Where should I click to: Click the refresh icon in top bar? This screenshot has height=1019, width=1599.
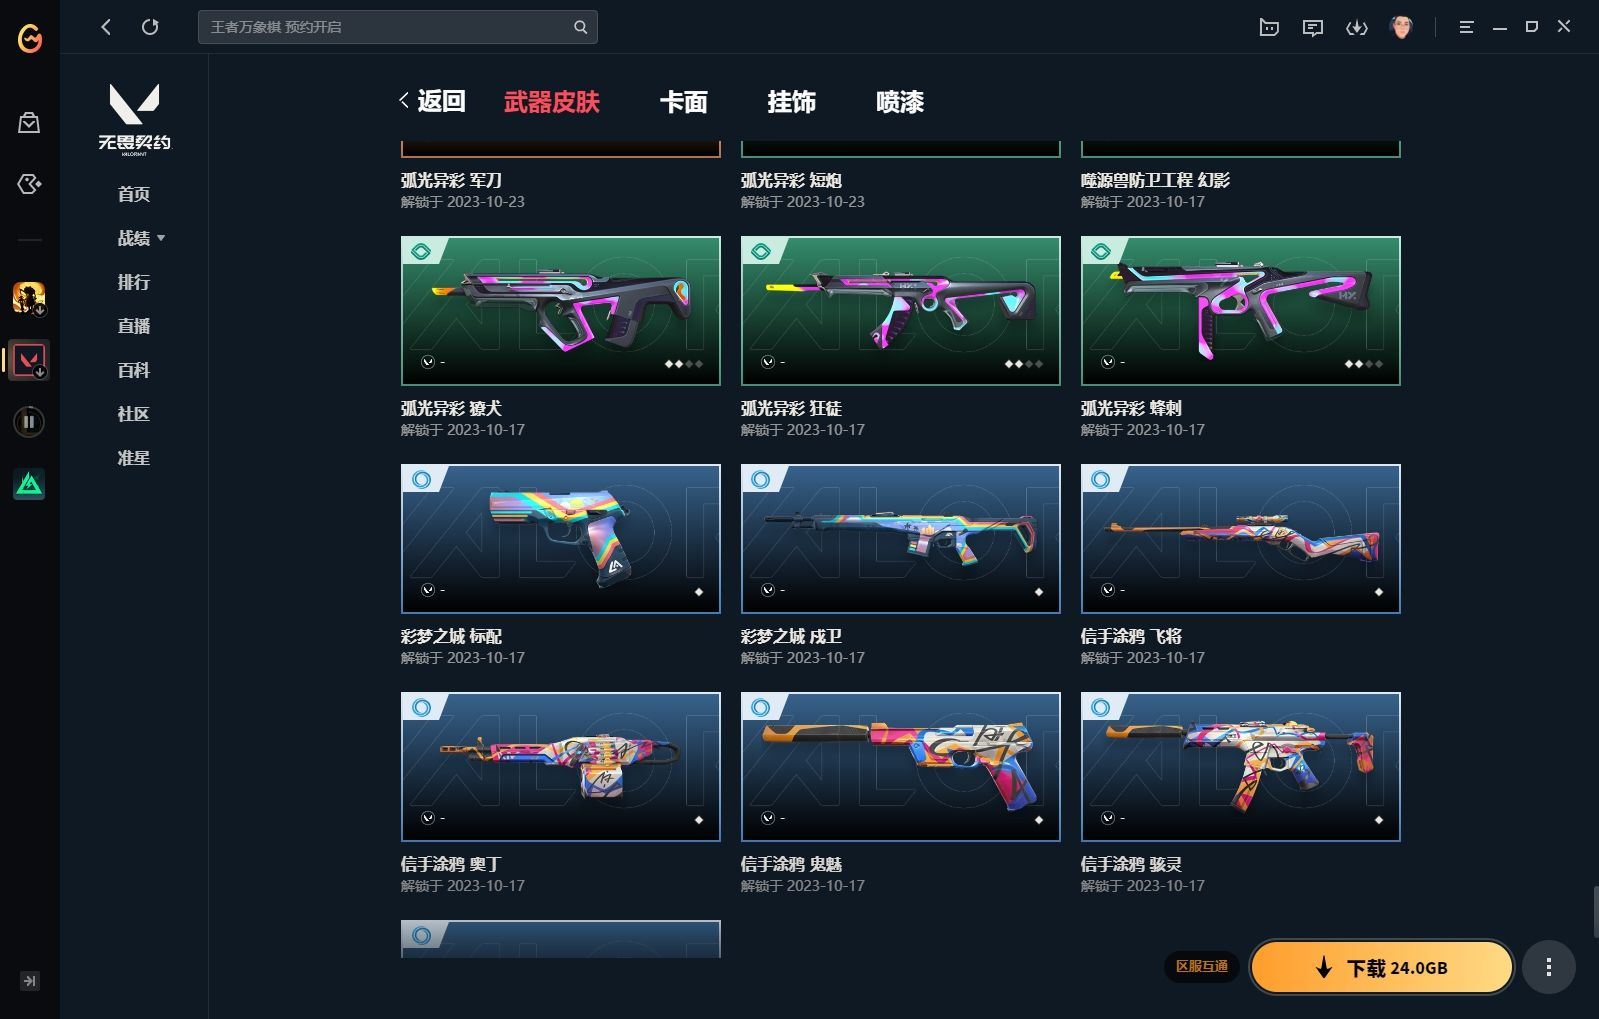click(150, 27)
